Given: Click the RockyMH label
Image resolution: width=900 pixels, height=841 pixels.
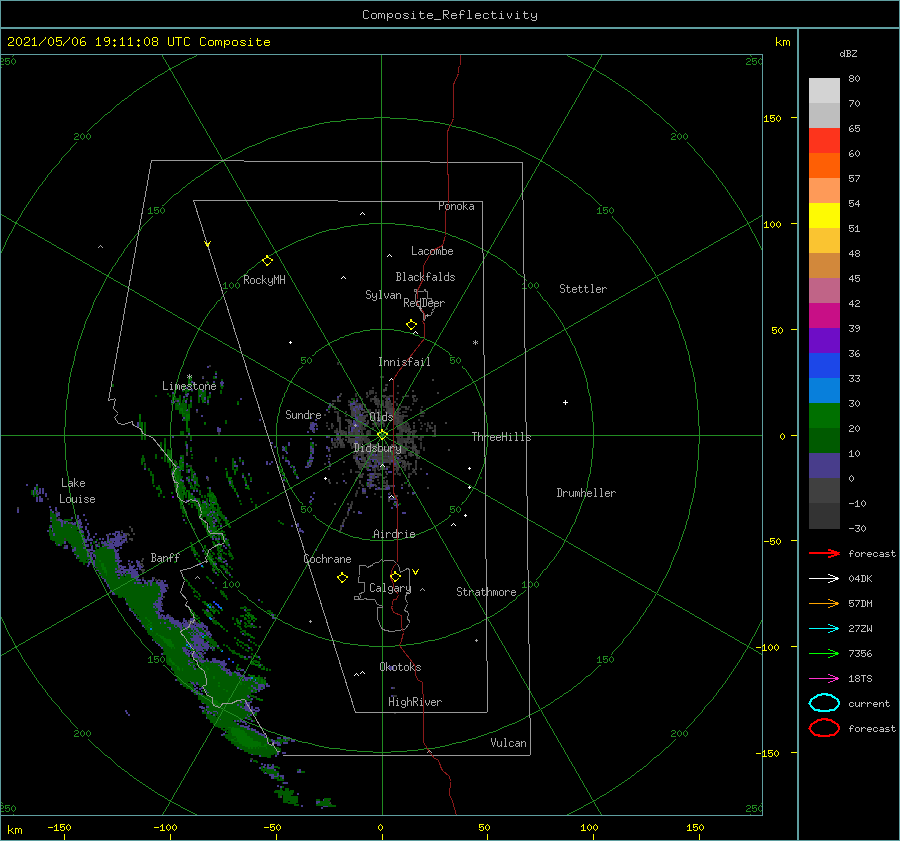Looking at the screenshot, I should pyautogui.click(x=264, y=280).
